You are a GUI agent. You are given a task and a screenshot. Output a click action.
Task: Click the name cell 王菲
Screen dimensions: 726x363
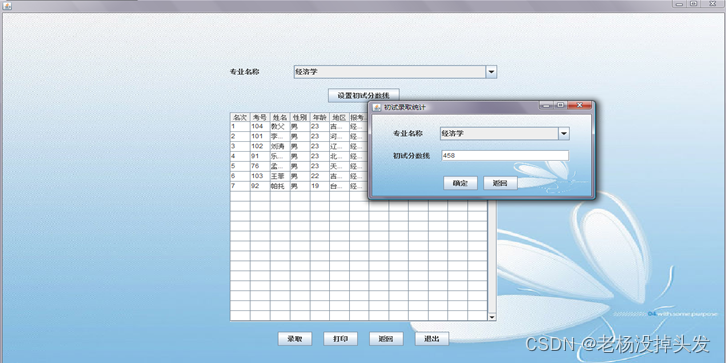pos(280,176)
